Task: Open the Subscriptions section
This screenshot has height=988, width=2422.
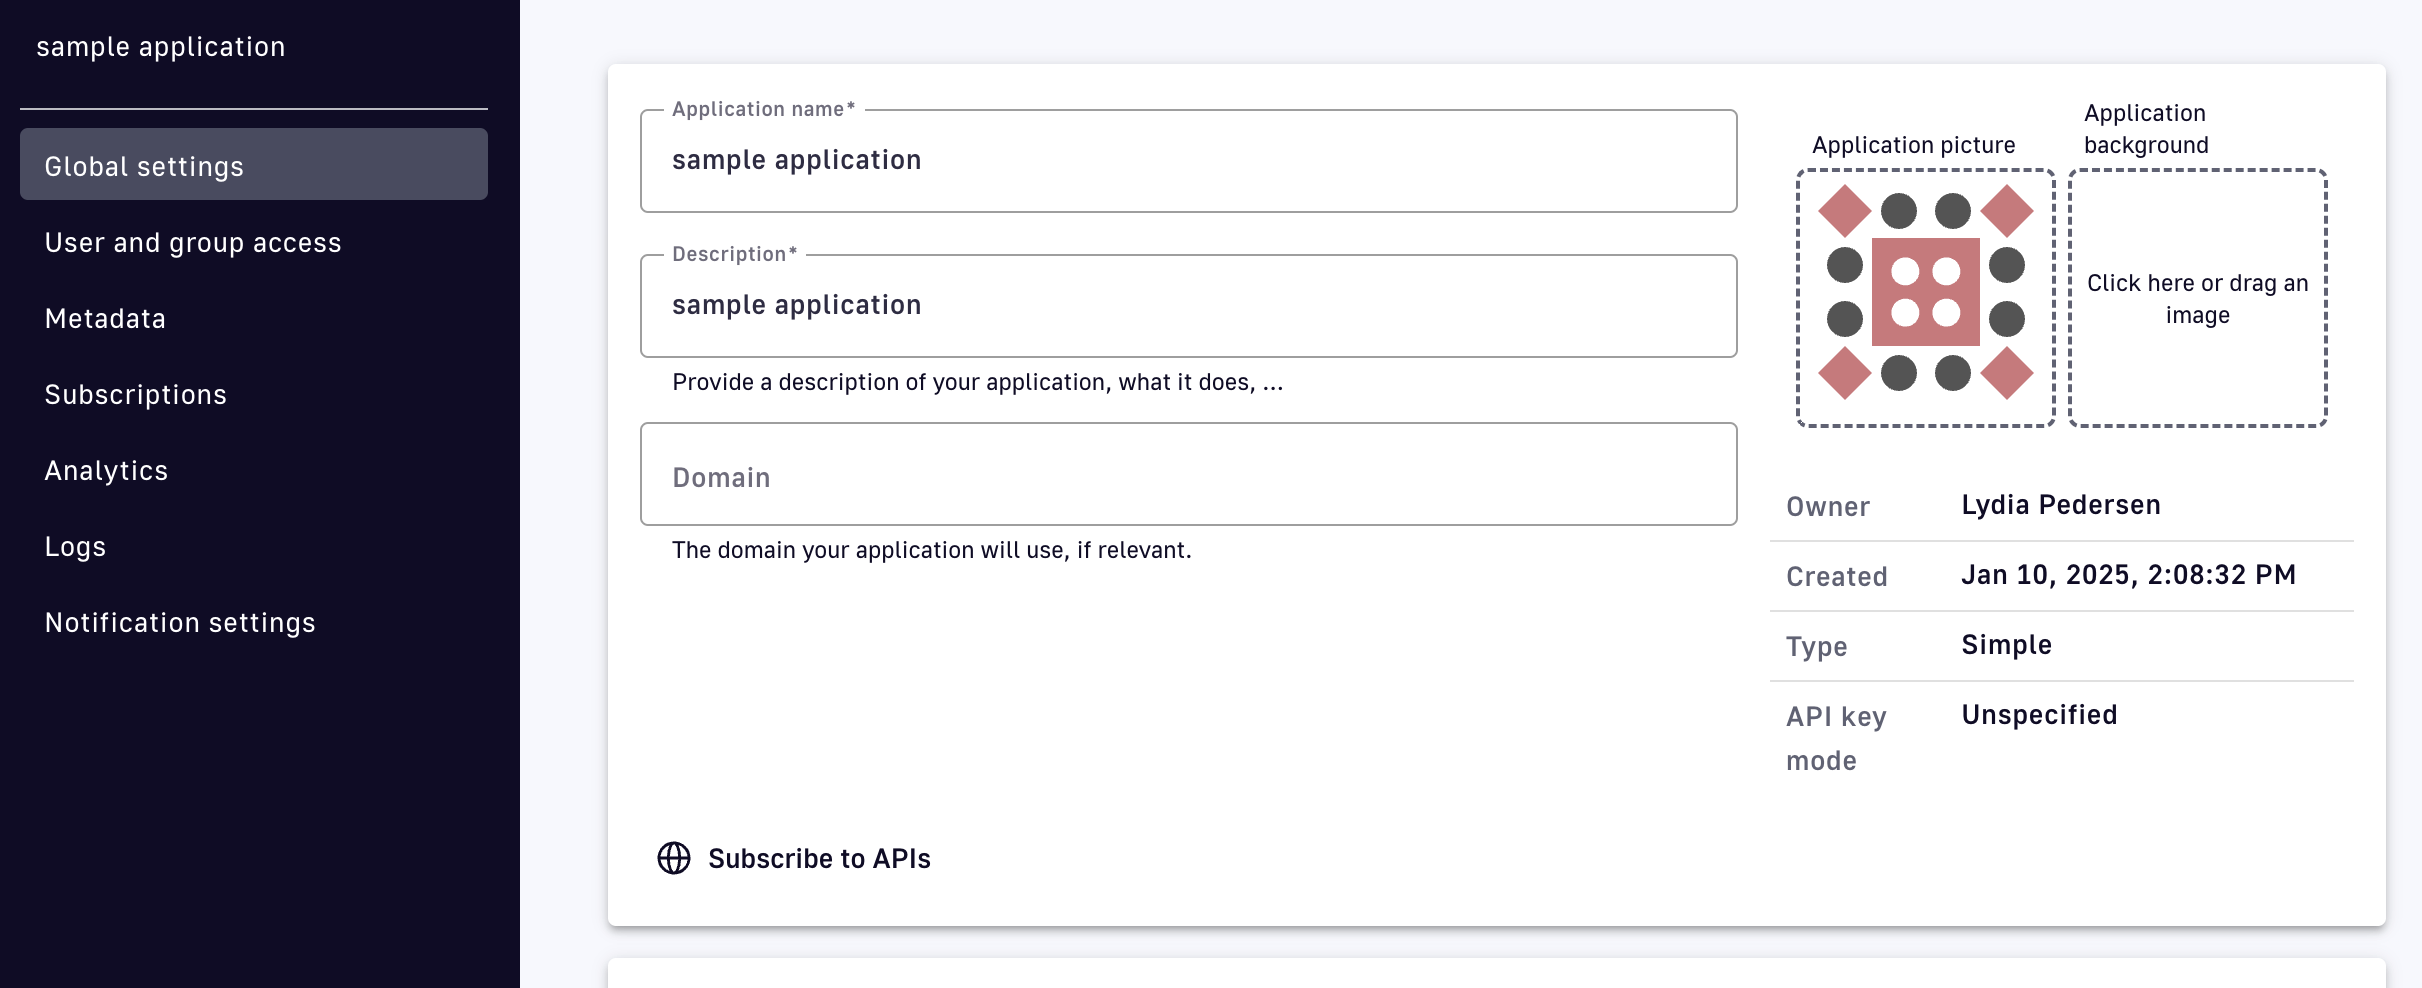Action: click(135, 394)
